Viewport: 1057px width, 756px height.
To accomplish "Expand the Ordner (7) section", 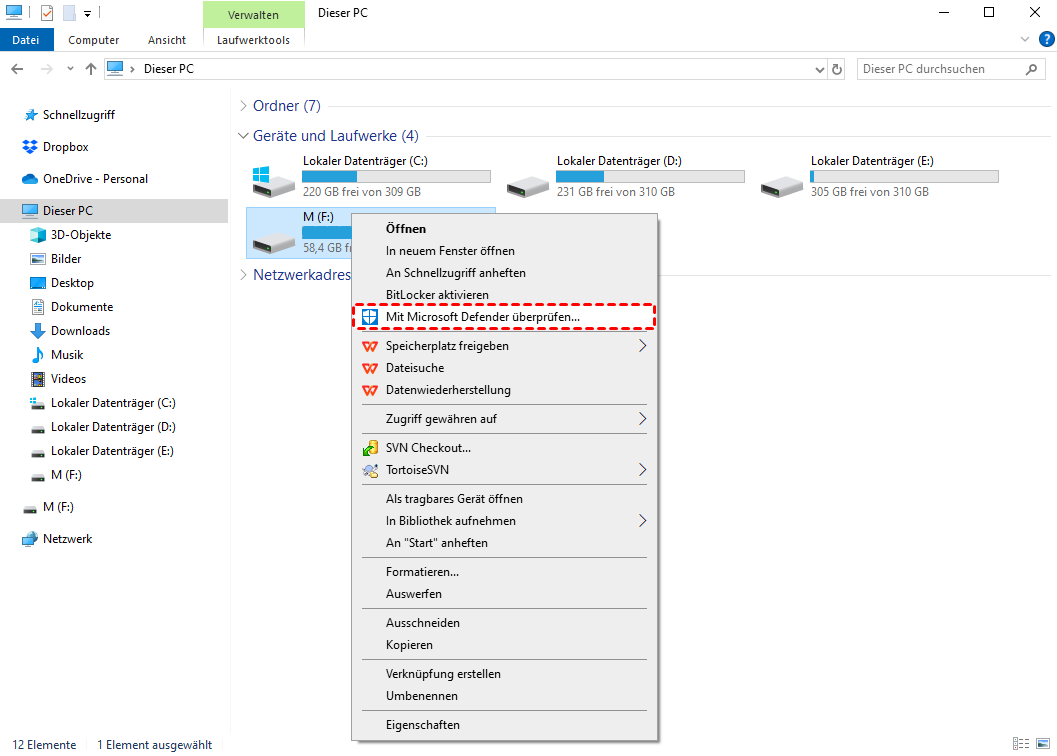I will point(243,106).
